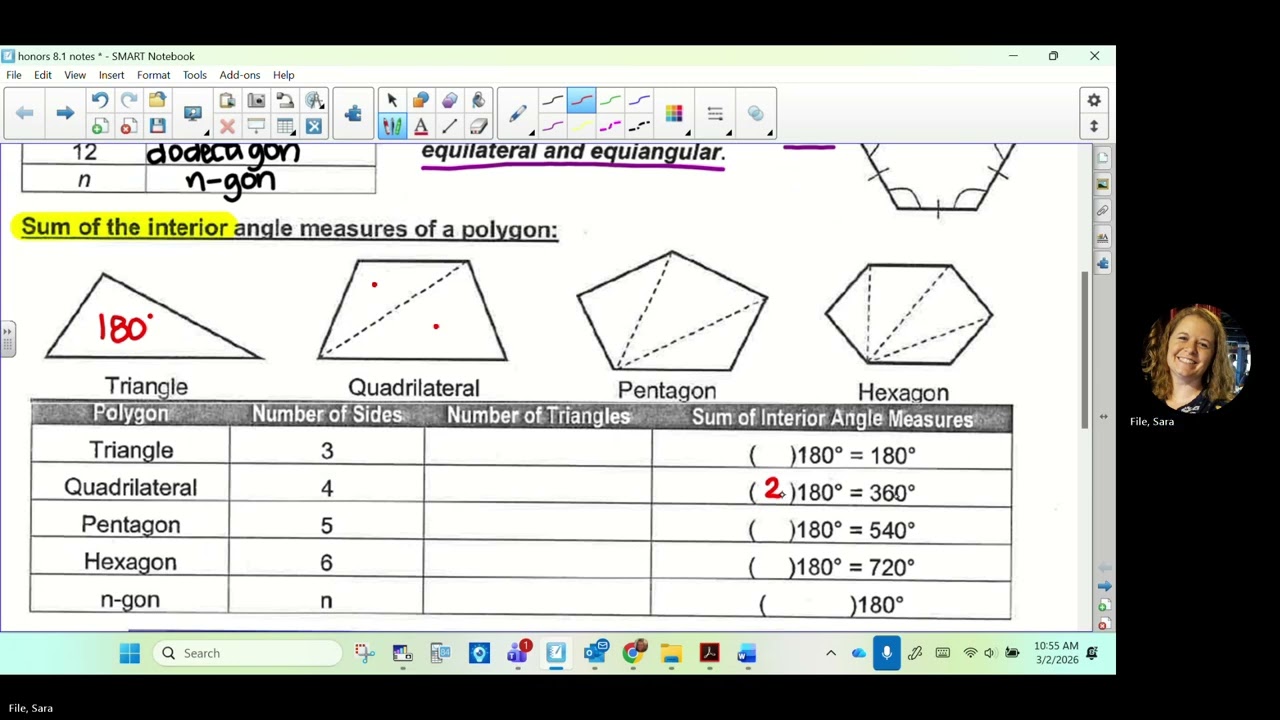Choose the Eraser tool
The image size is (1280, 720).
point(479,126)
